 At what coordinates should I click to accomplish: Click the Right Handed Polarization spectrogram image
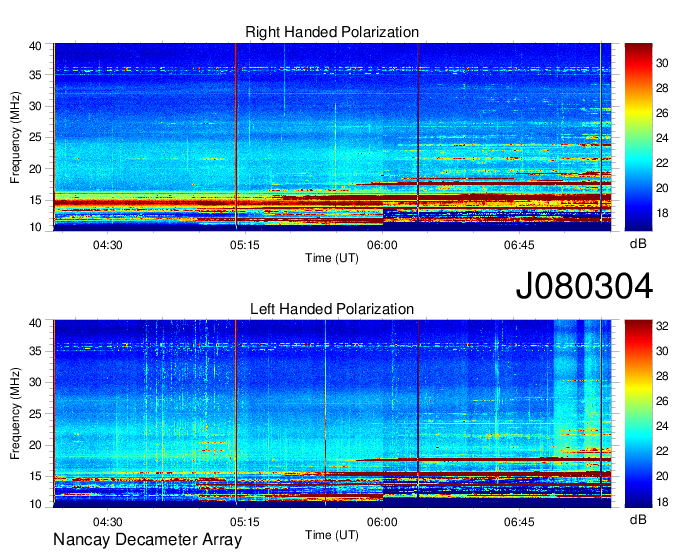click(332, 137)
